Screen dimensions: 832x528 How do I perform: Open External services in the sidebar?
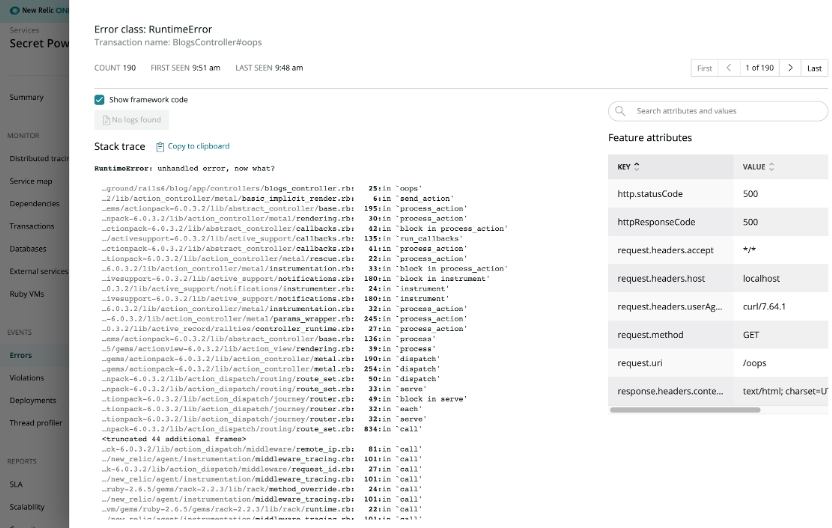click(x=39, y=271)
